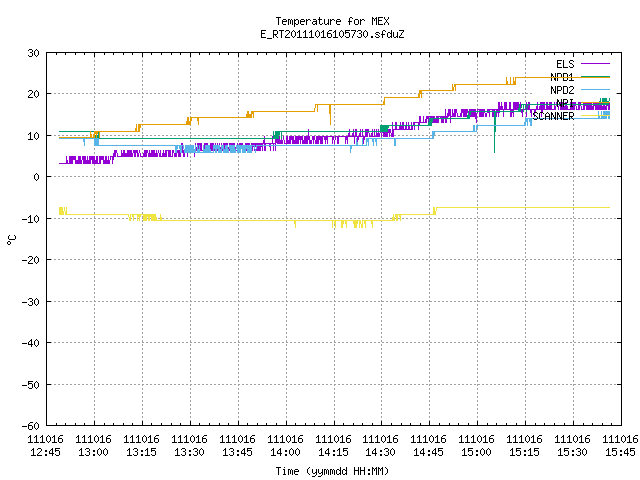640x480 pixels.
Task: Click the y-axis tick value -40
Action: coord(31,343)
